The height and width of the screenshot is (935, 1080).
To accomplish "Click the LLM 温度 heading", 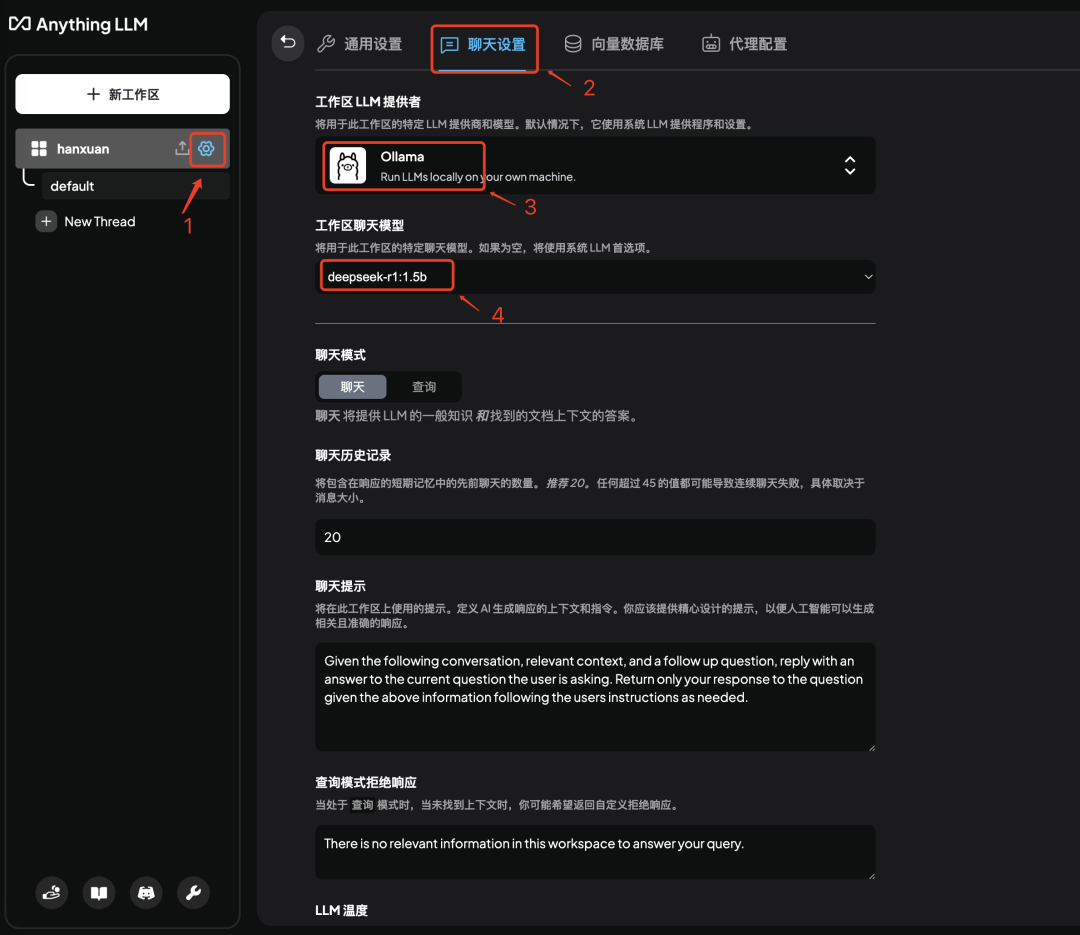I will pos(342,910).
